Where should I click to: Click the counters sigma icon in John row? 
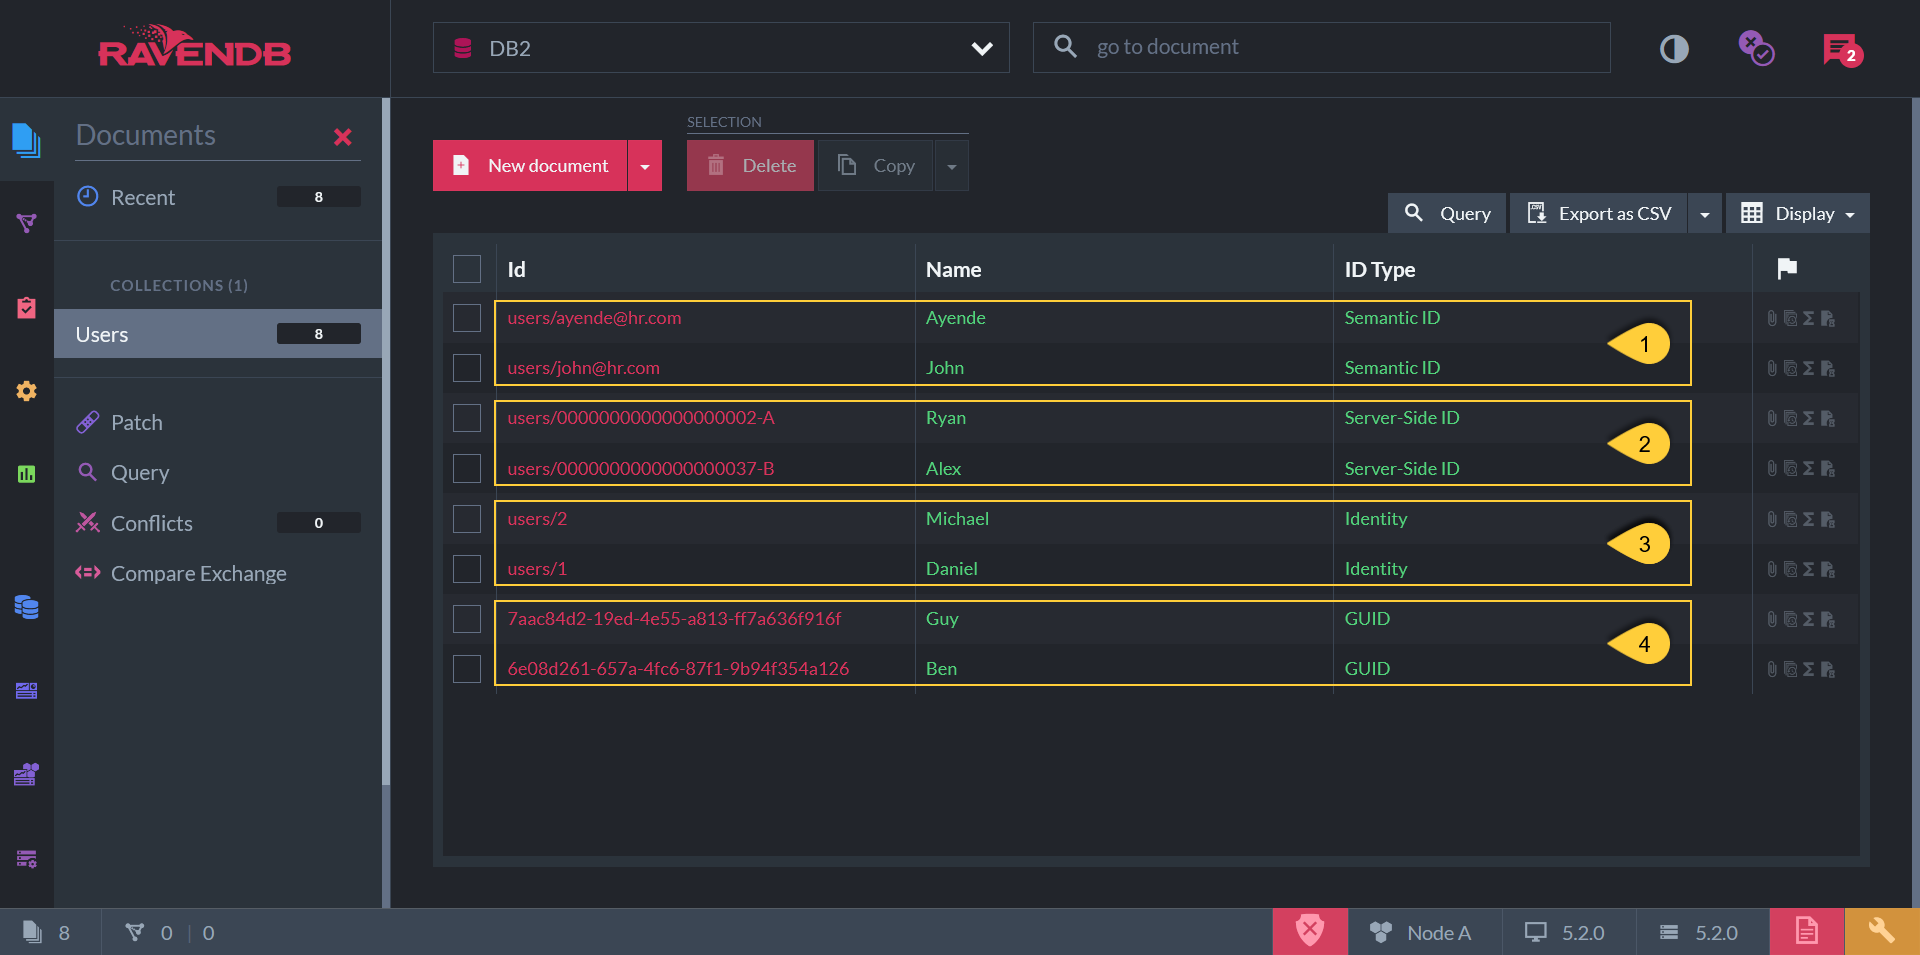click(1808, 368)
